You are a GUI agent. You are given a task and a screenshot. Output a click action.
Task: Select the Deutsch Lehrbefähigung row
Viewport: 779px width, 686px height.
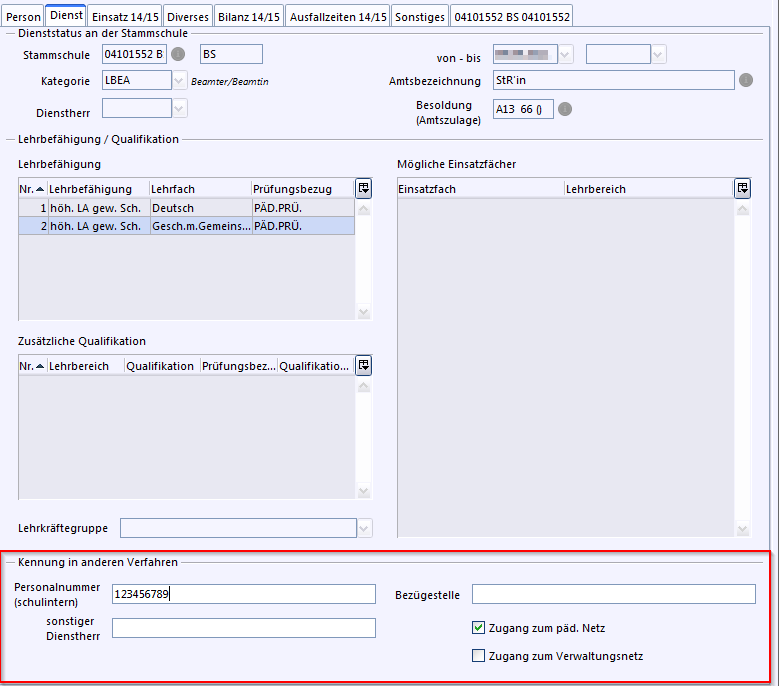click(x=186, y=208)
